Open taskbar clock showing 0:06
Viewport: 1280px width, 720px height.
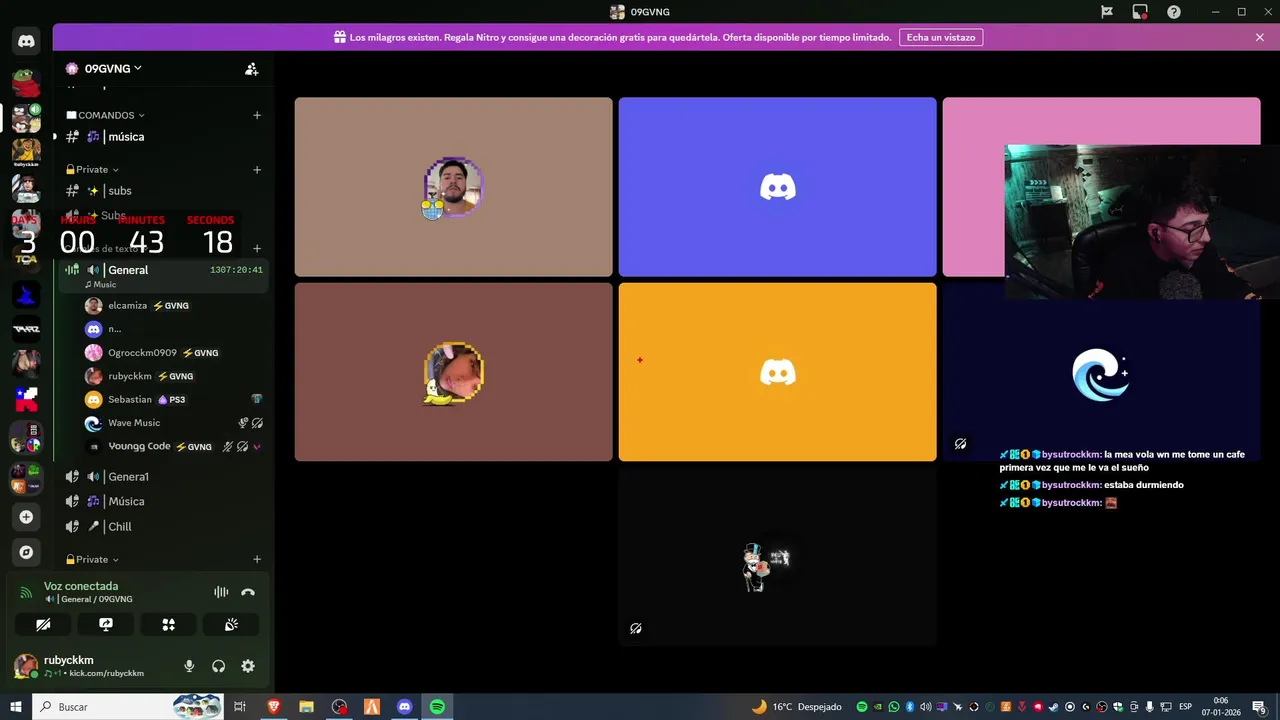pos(1223,707)
